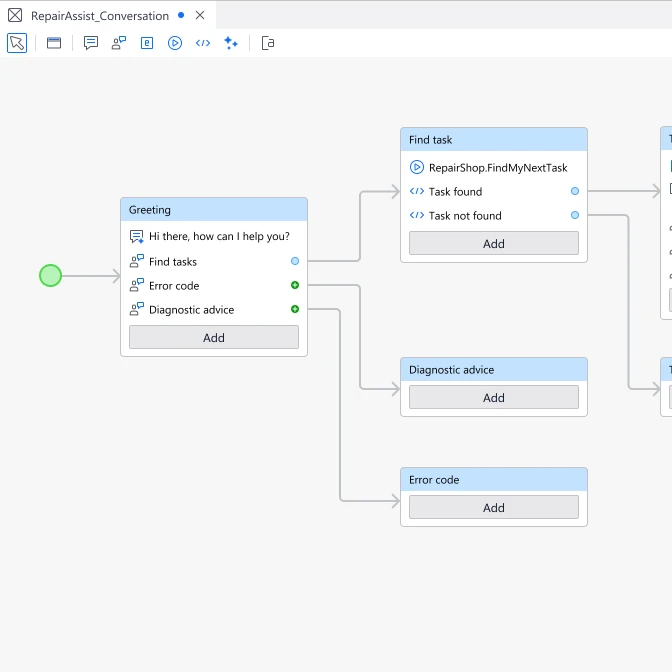Select the Greeting node header

click(x=214, y=210)
